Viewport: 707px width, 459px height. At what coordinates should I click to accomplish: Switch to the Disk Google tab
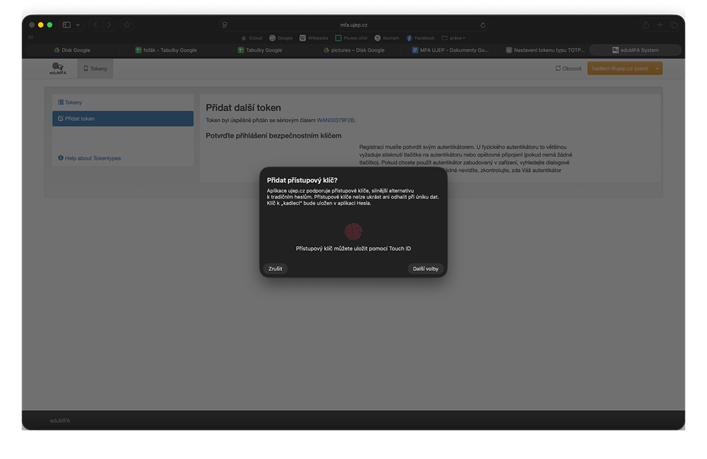tap(72, 50)
